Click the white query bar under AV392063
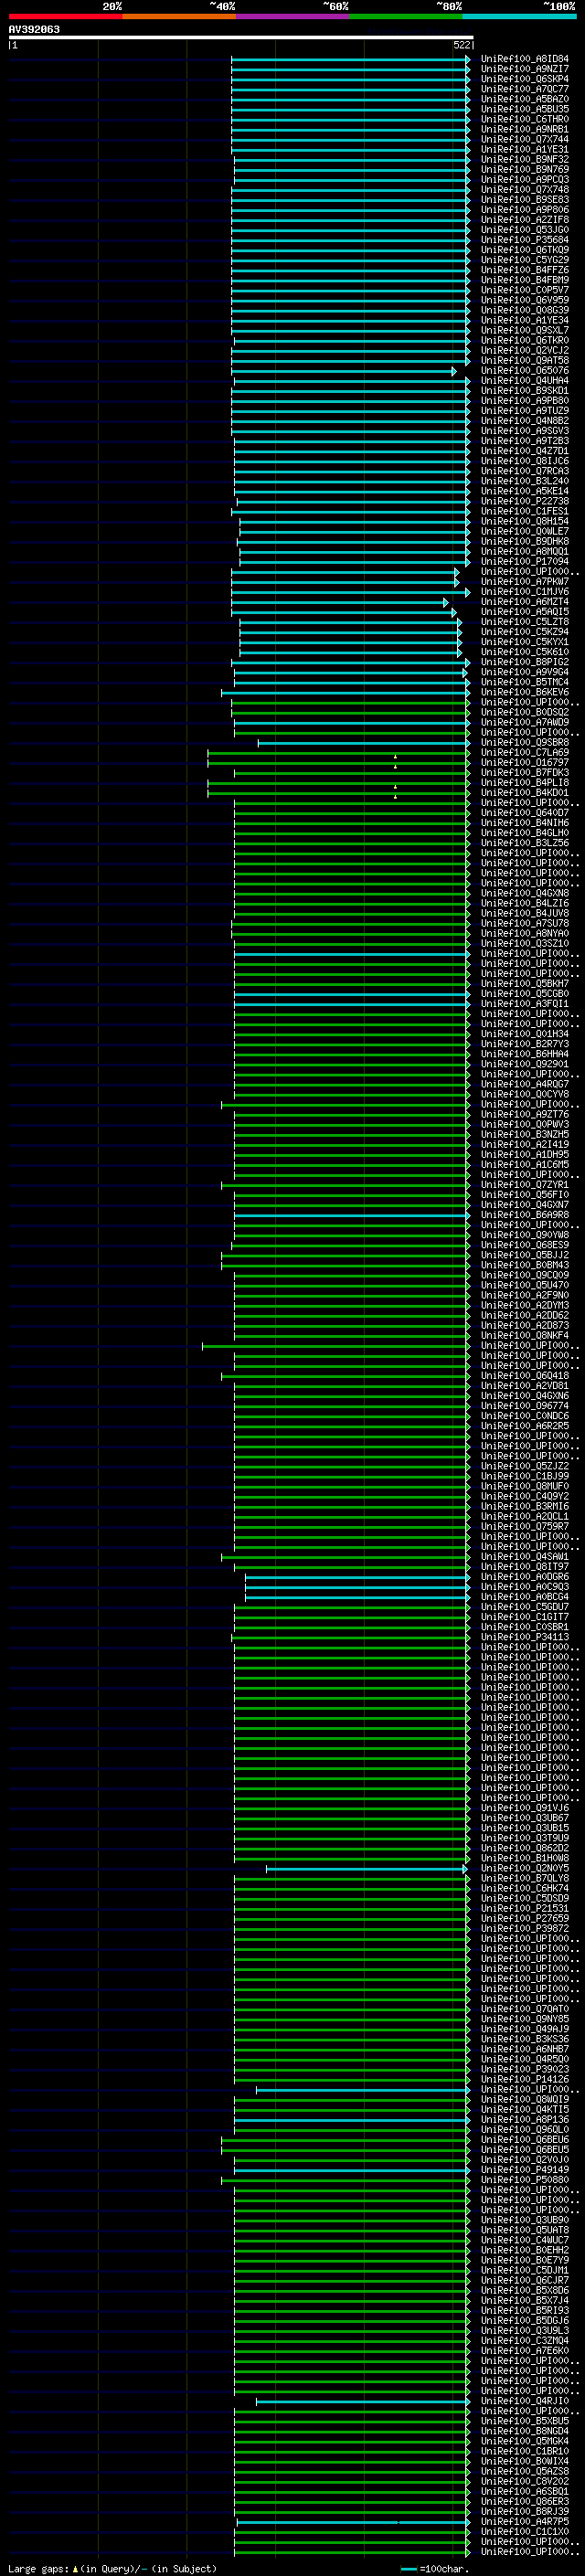 click(x=241, y=37)
